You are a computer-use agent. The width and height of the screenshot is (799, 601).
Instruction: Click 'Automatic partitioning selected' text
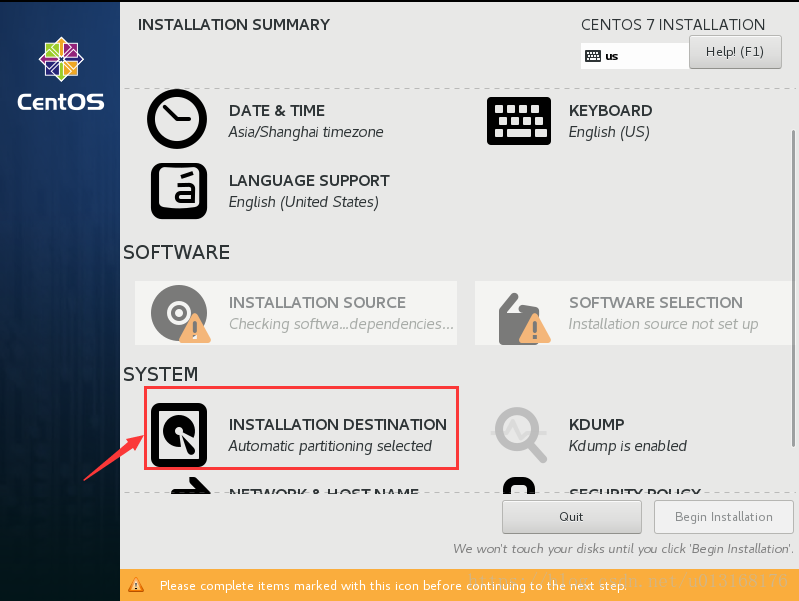click(x=330, y=446)
